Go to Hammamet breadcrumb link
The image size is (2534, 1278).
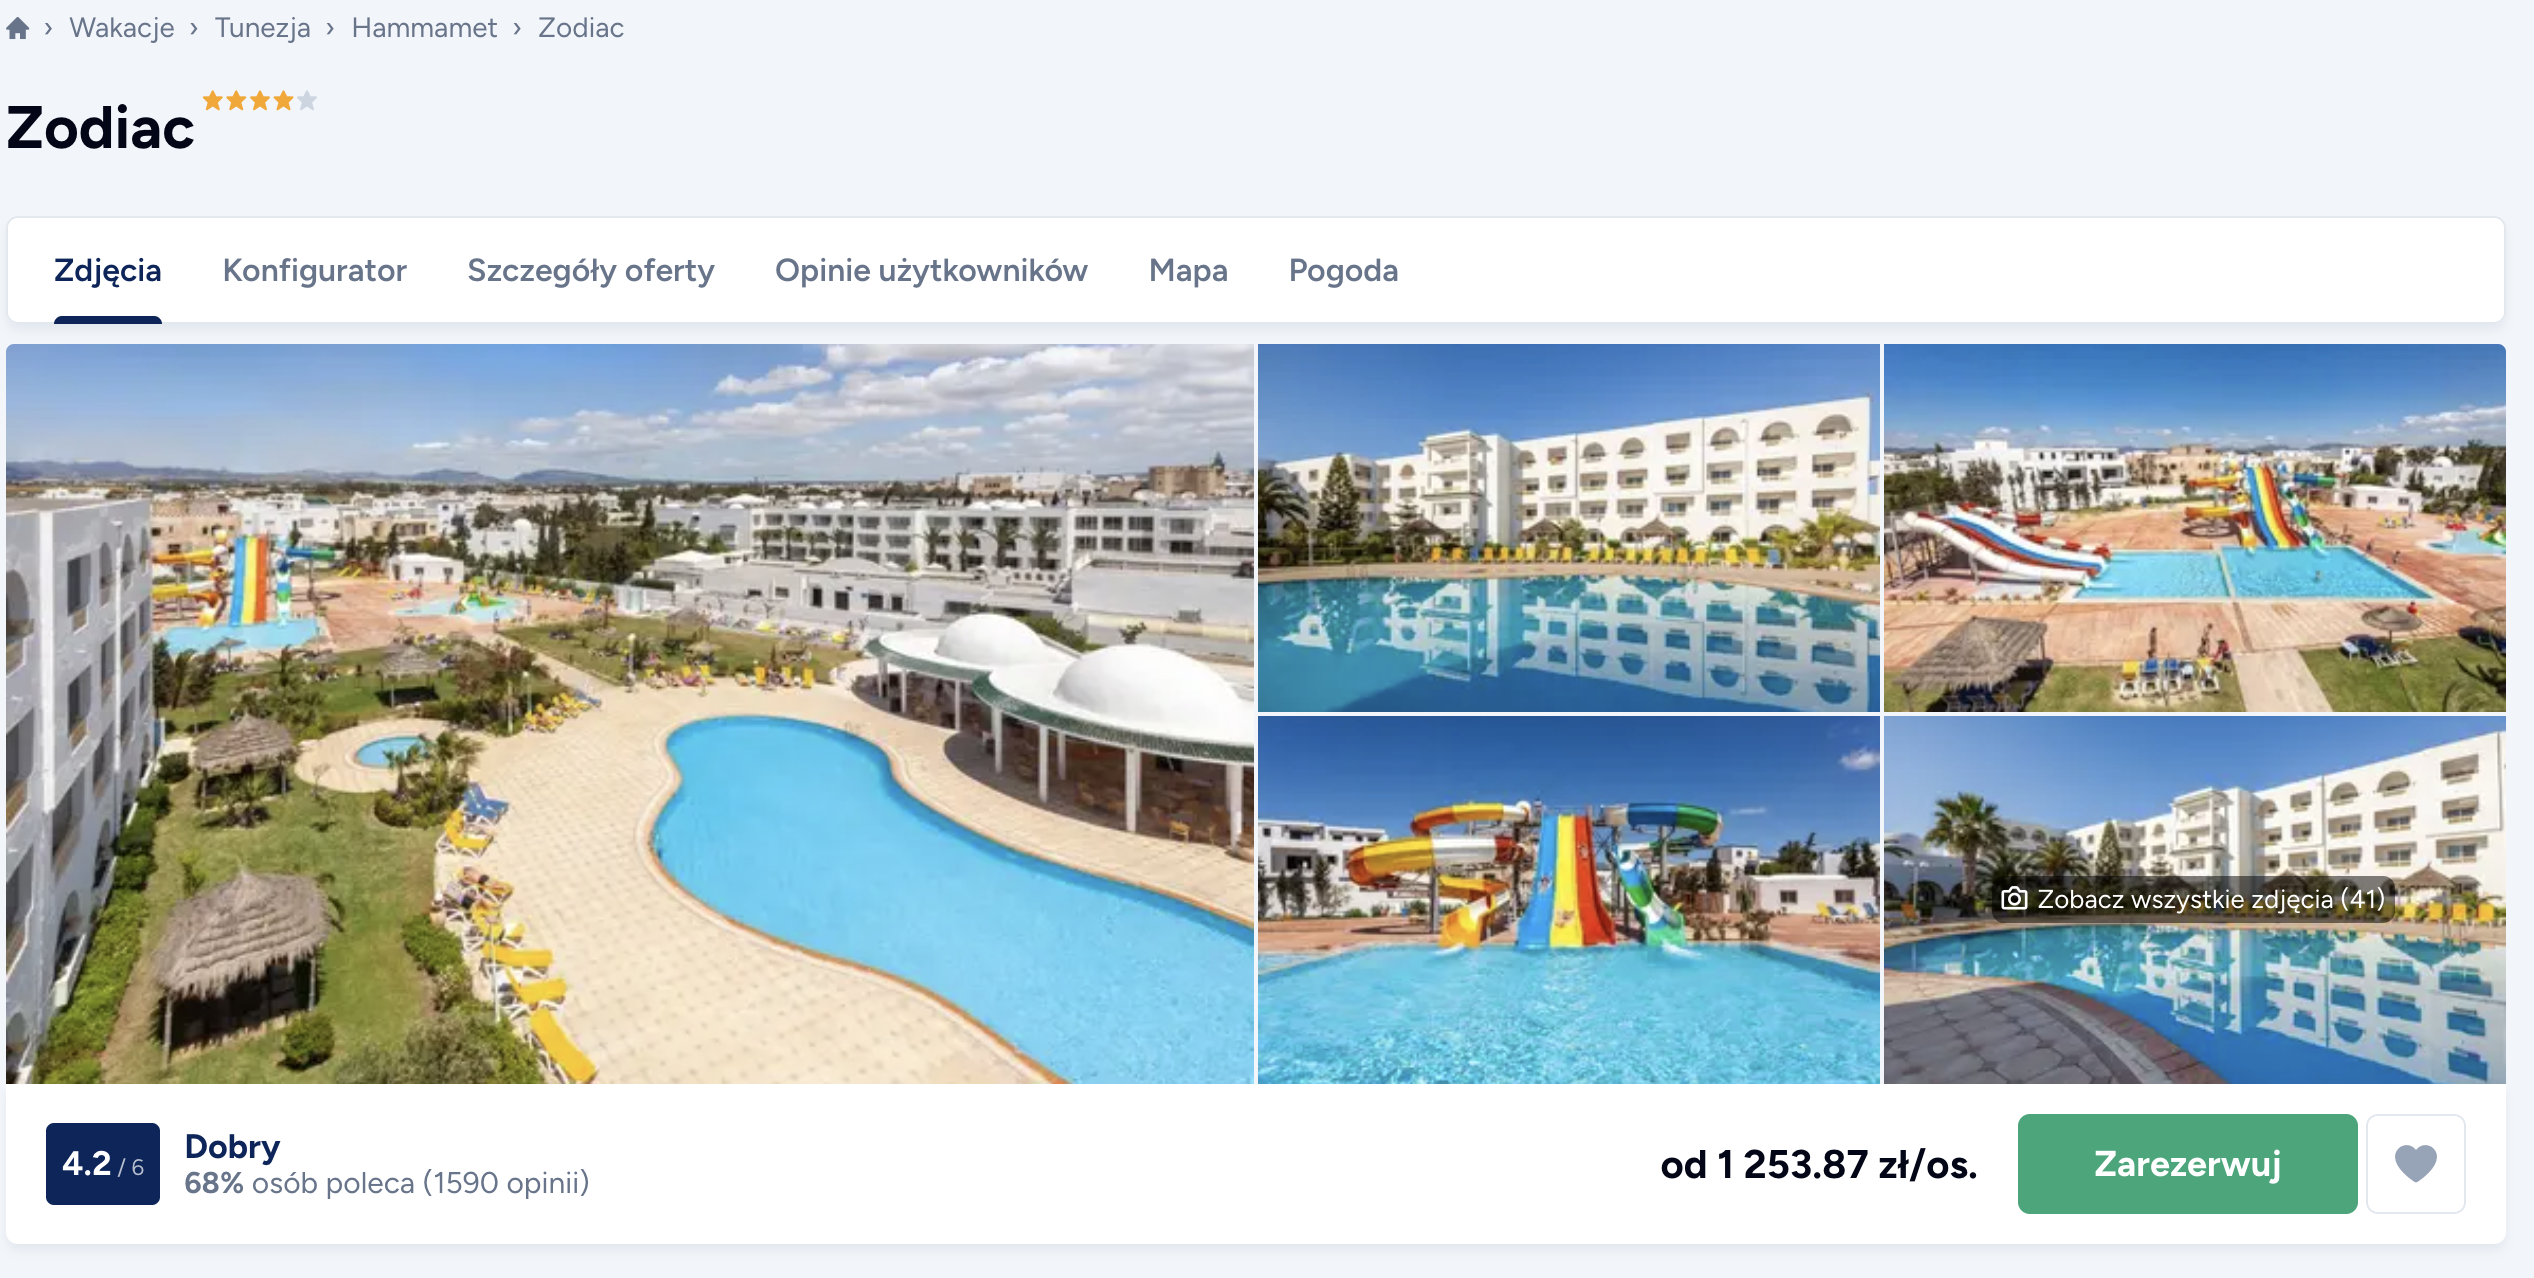coord(424,28)
